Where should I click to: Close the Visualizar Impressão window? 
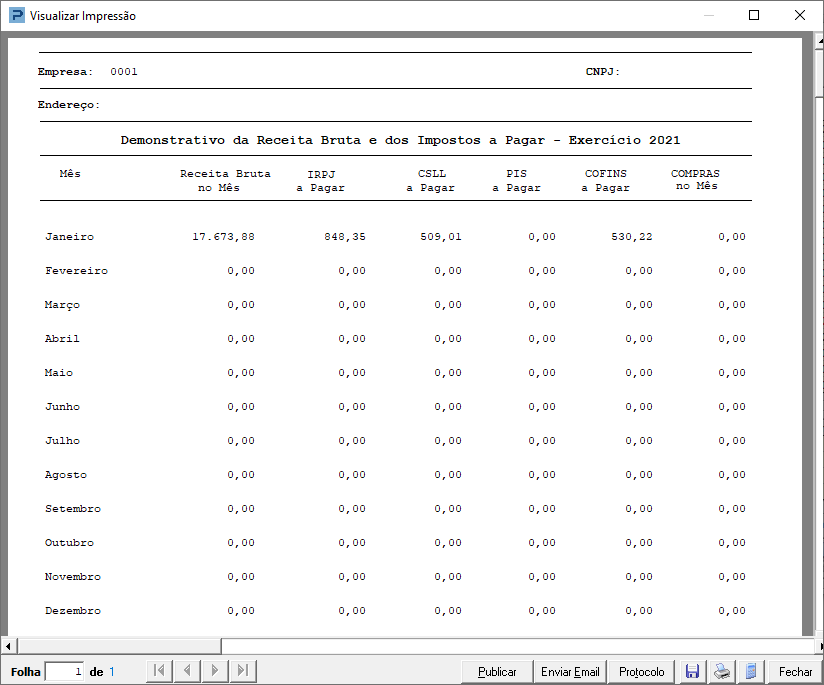[x=799, y=15]
